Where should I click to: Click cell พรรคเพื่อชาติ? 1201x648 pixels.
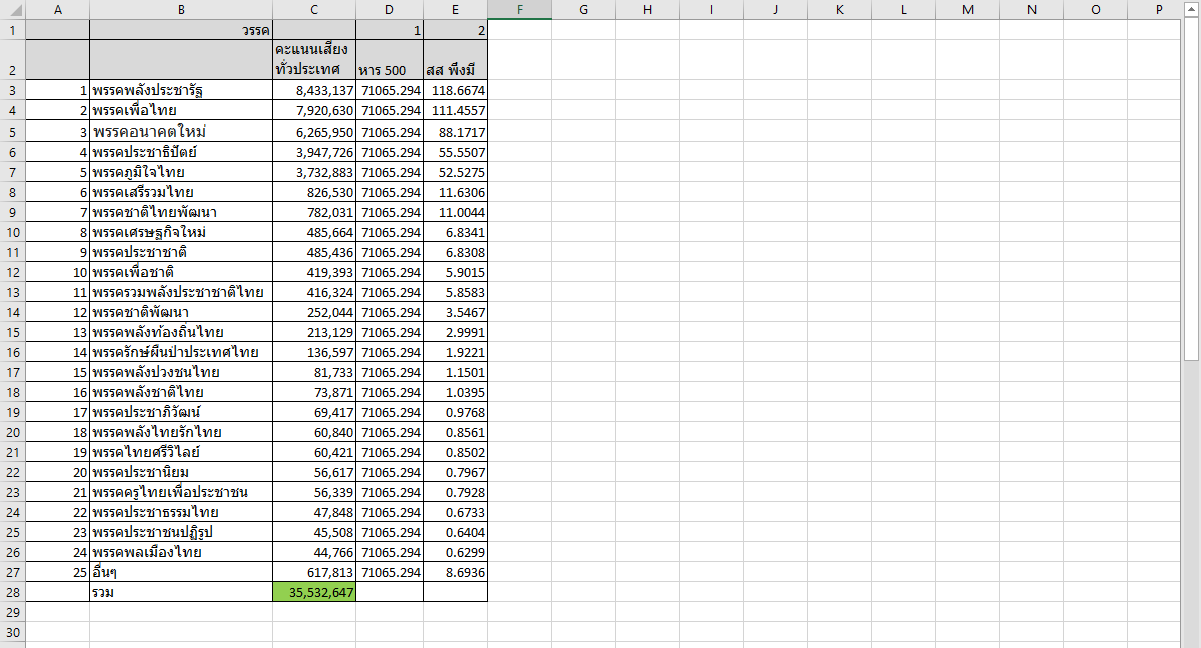point(181,271)
